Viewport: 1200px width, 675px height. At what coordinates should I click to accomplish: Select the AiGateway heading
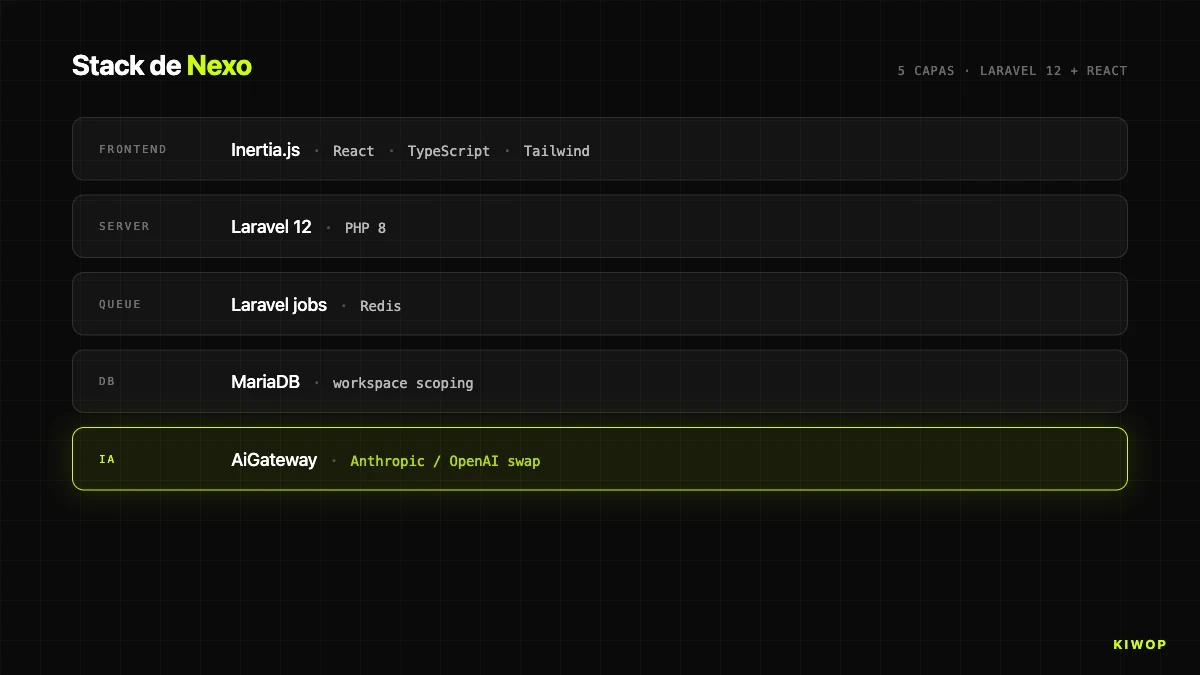point(273,460)
